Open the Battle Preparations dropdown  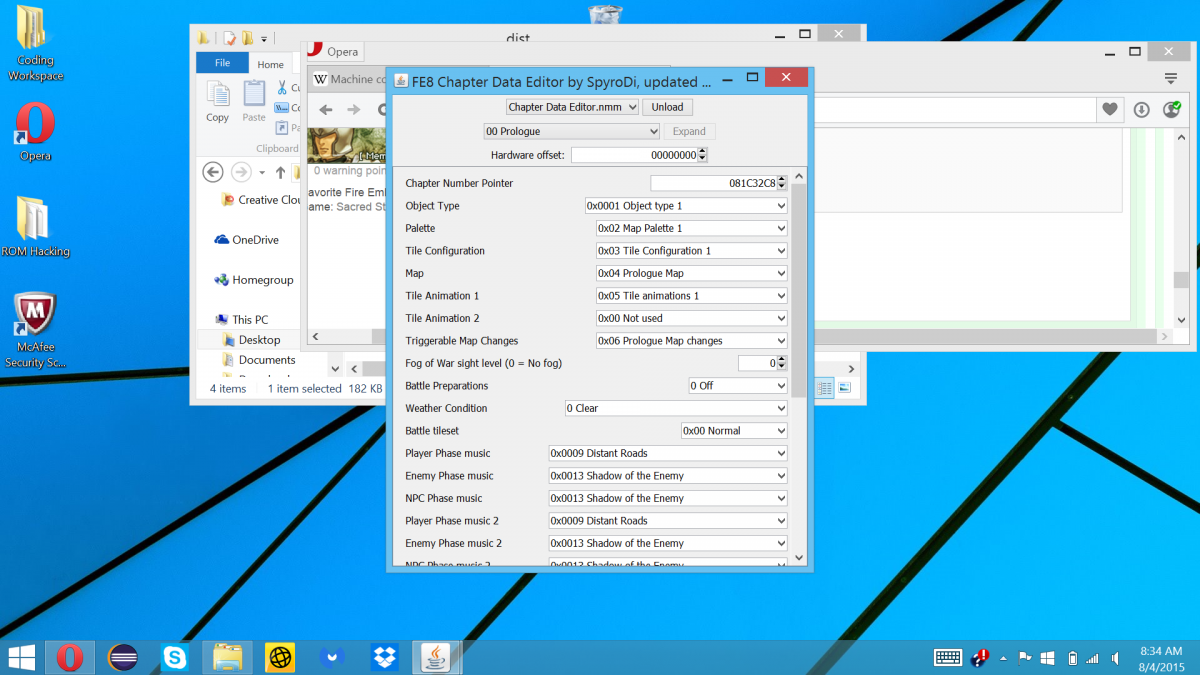point(738,386)
